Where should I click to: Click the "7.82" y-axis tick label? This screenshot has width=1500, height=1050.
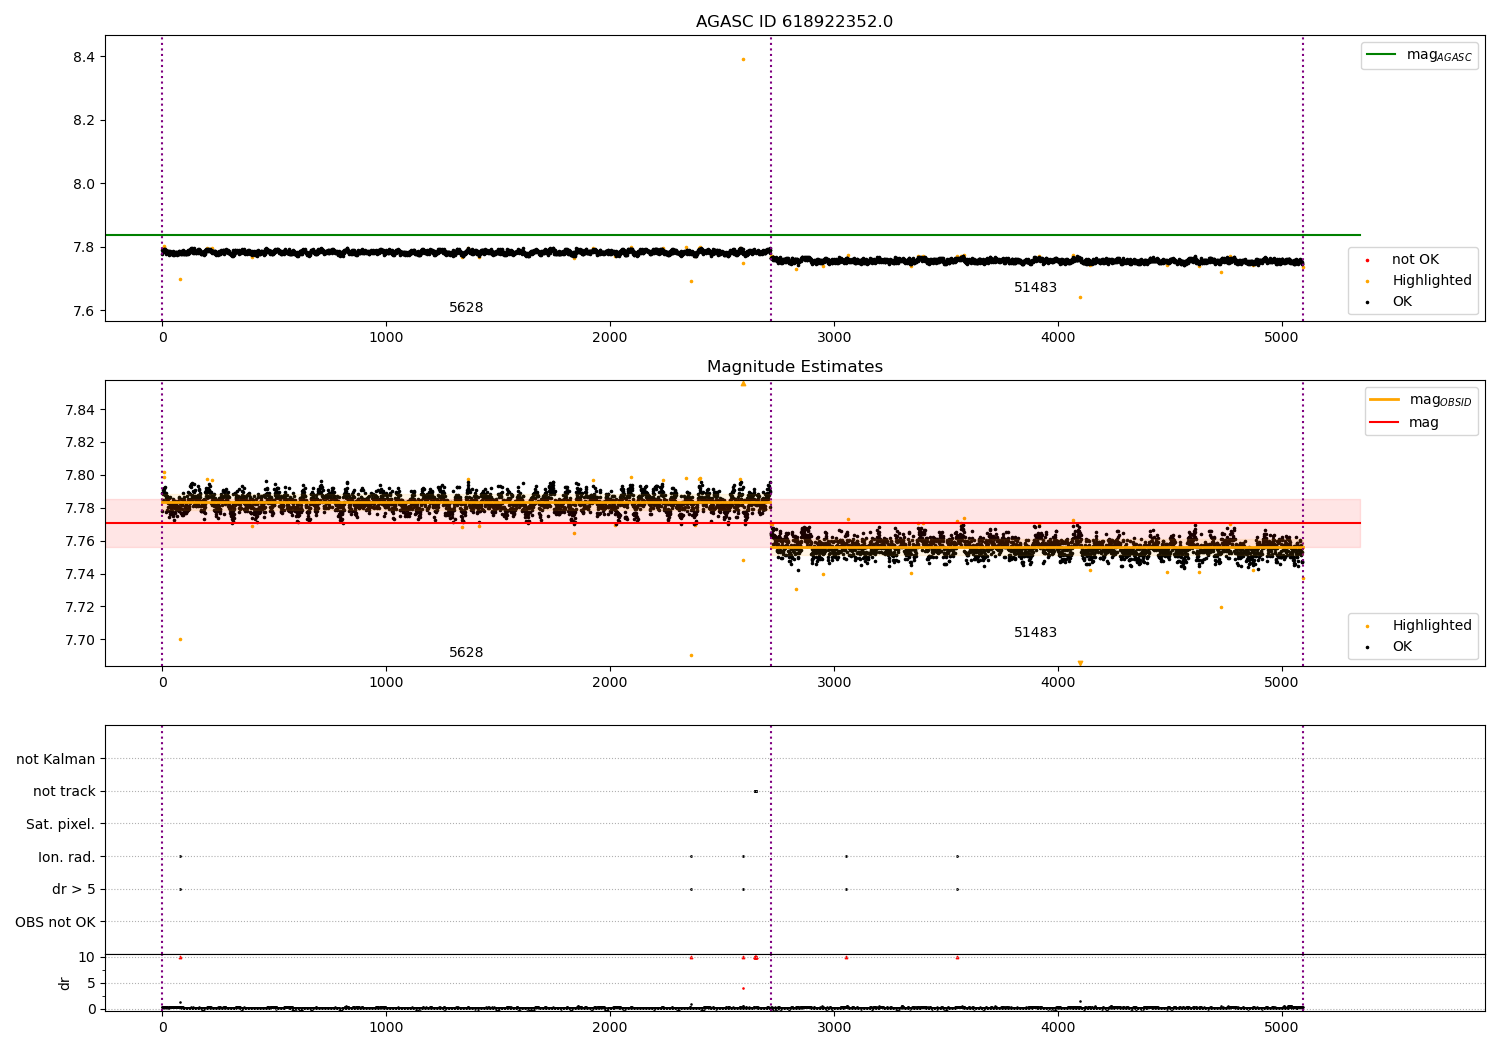(x=79, y=442)
